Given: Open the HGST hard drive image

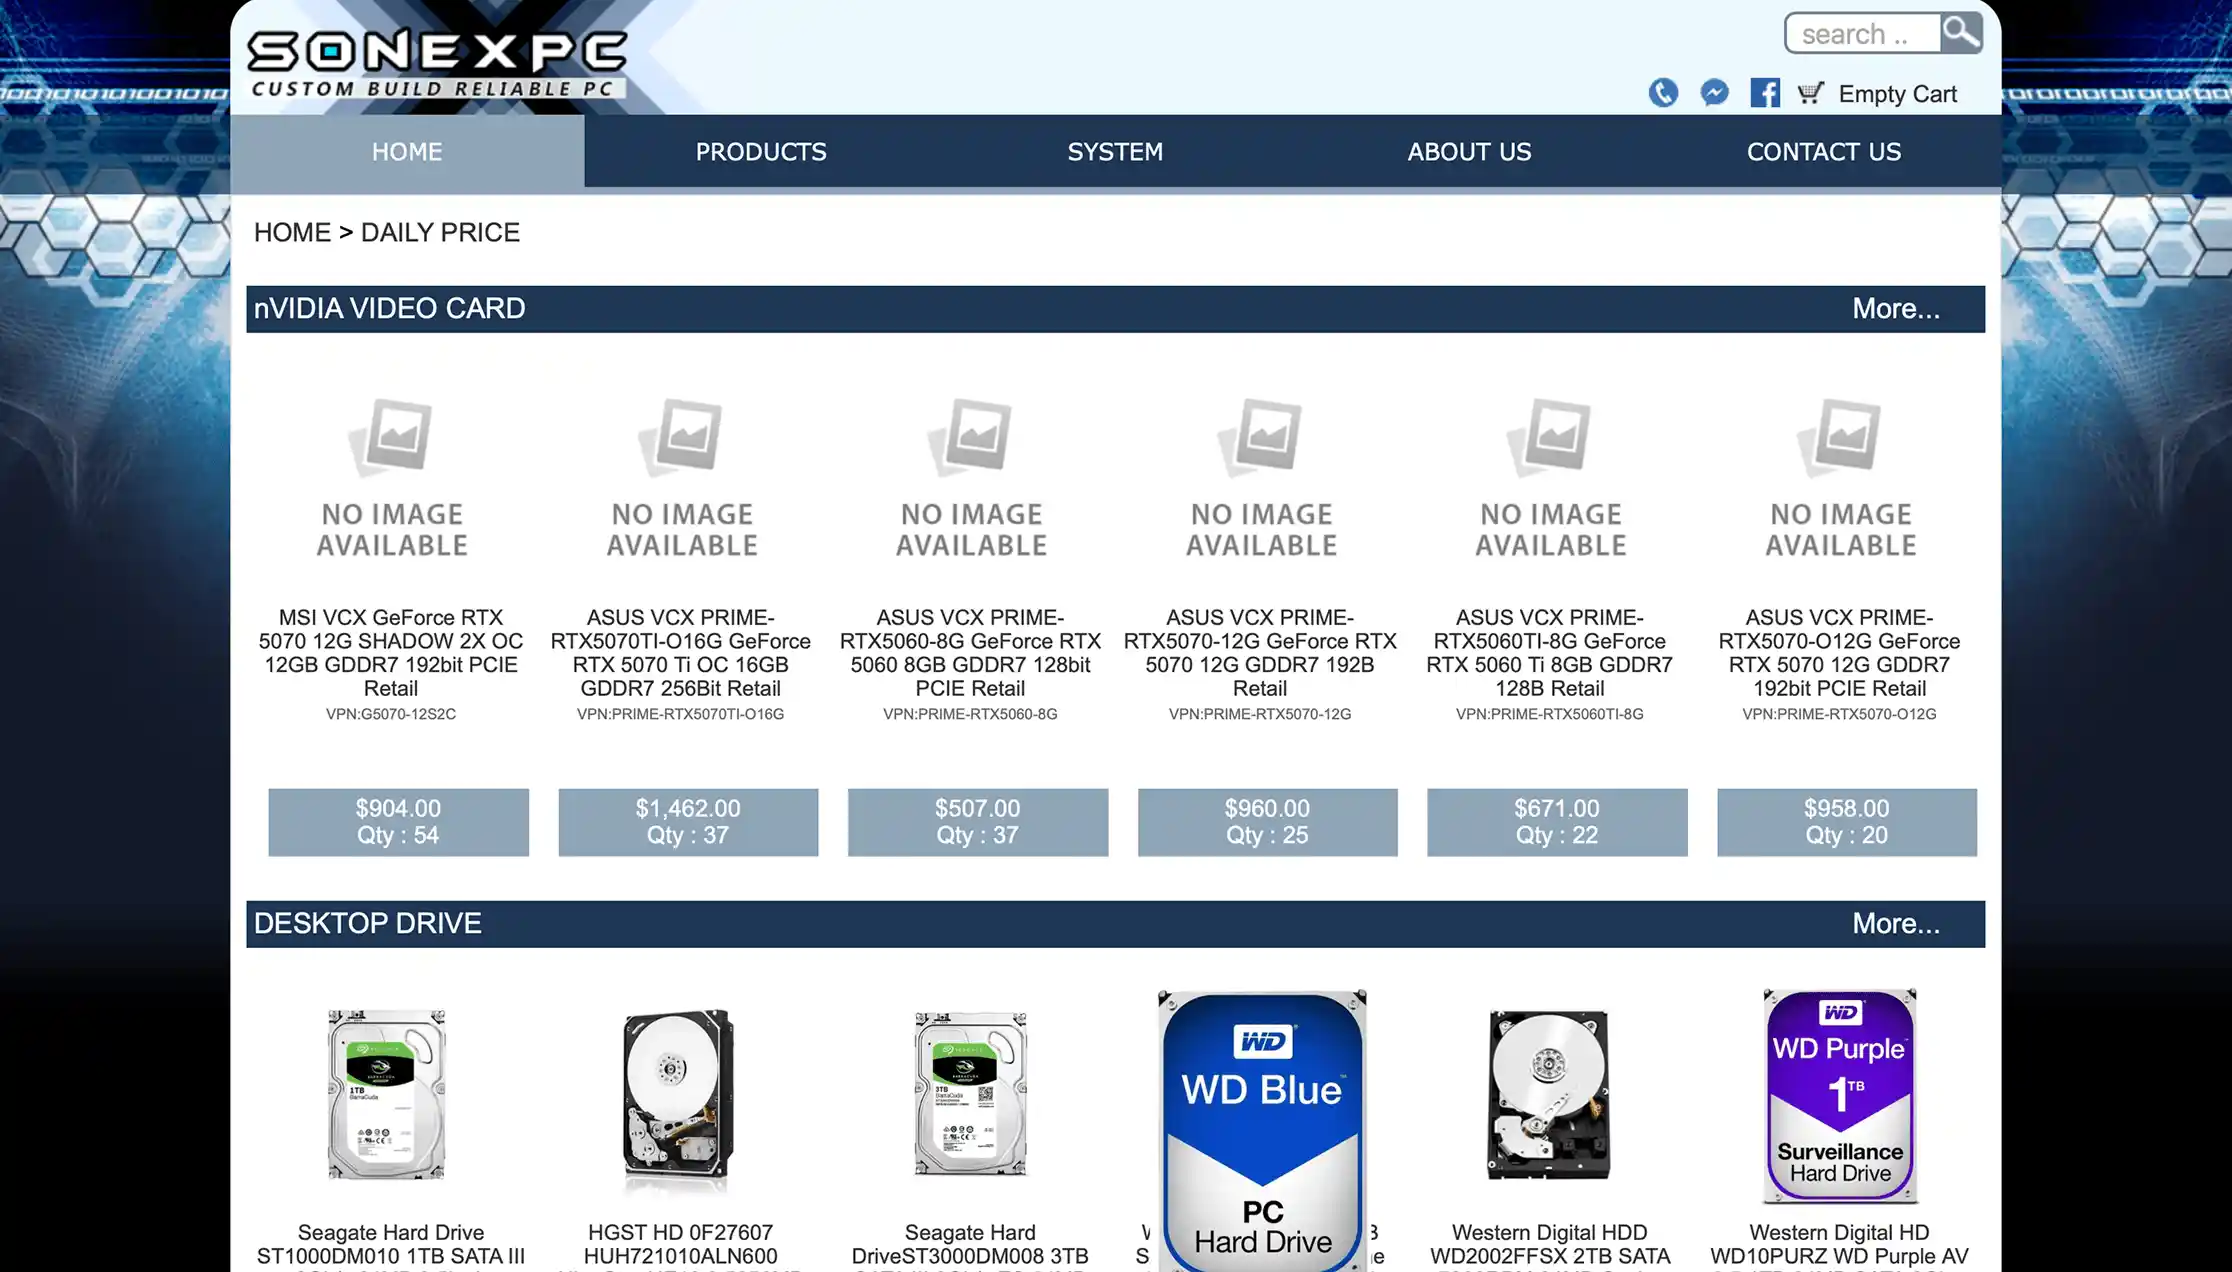Looking at the screenshot, I should [x=679, y=1100].
